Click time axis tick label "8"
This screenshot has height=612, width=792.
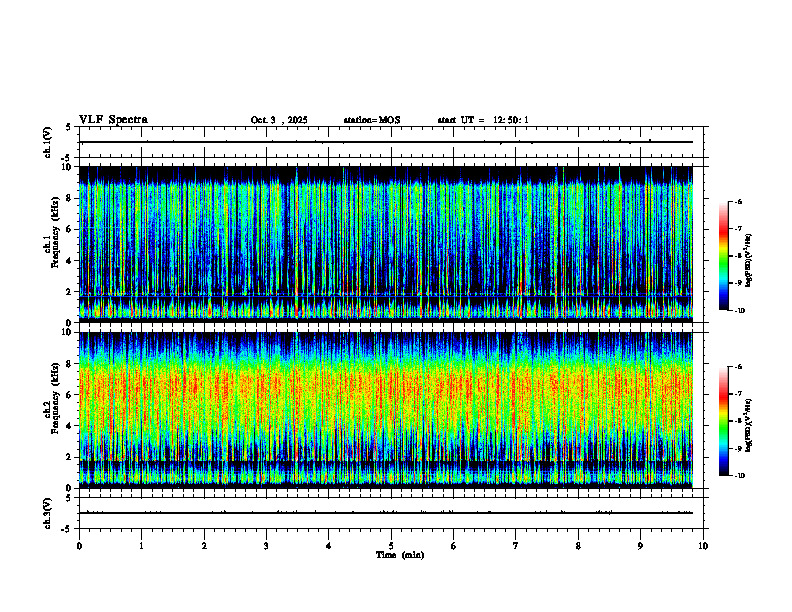(578, 546)
